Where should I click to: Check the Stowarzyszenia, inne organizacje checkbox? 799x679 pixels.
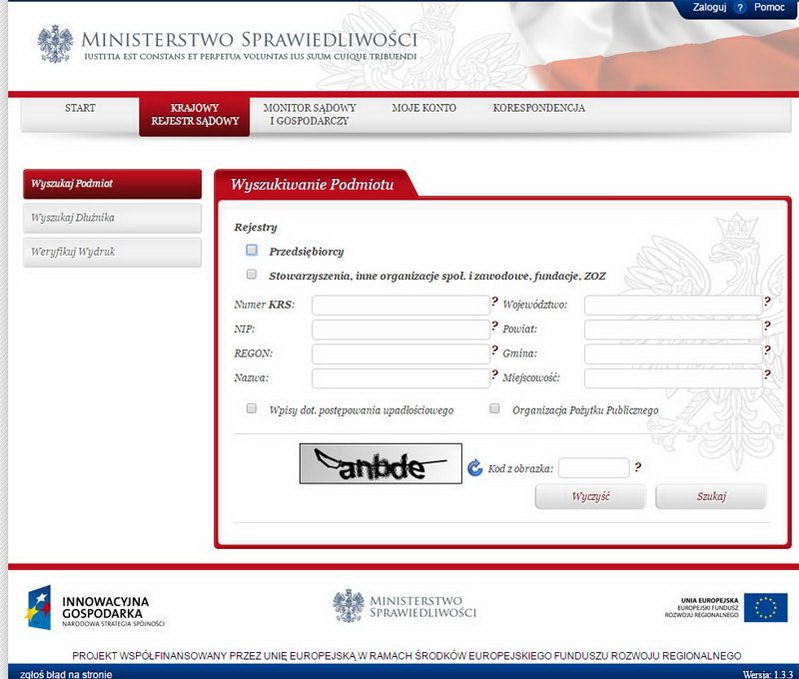(x=251, y=274)
